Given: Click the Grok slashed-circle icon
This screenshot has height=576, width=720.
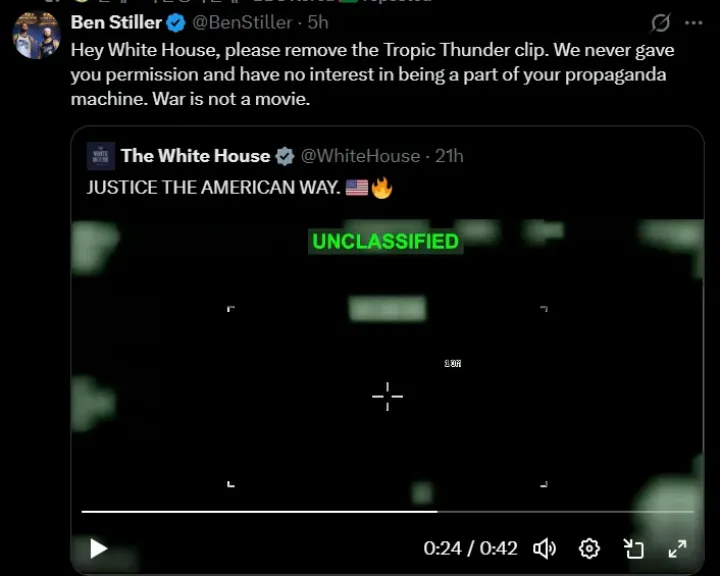Looking at the screenshot, I should tap(660, 23).
